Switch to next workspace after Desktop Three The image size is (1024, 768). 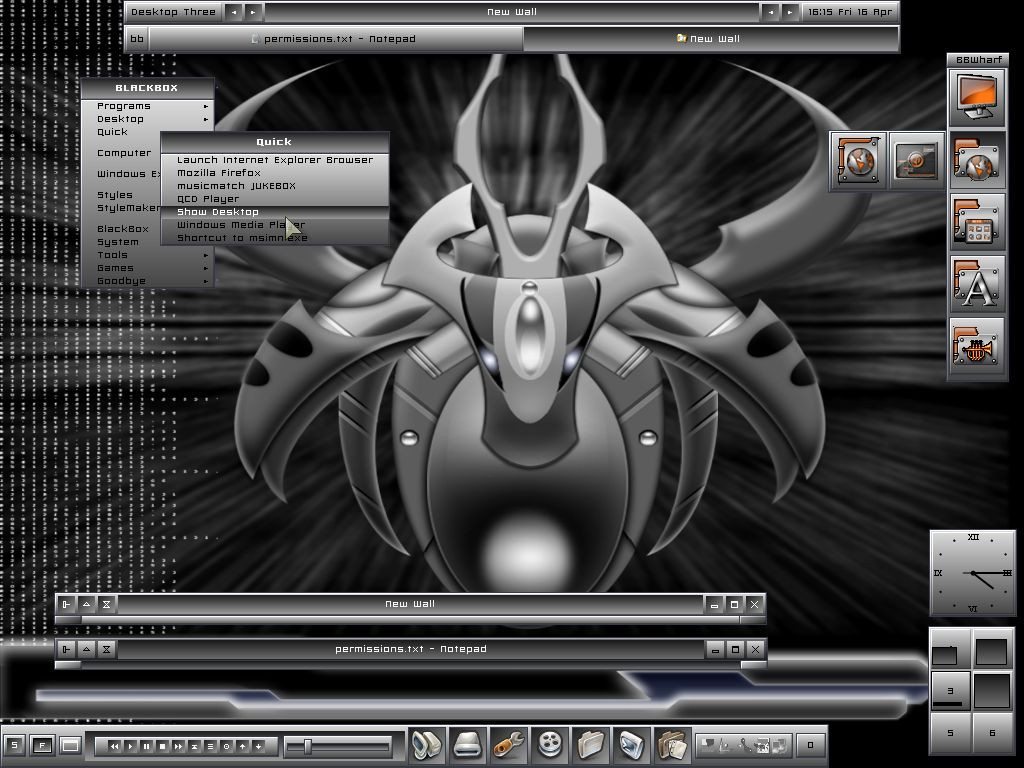point(253,12)
